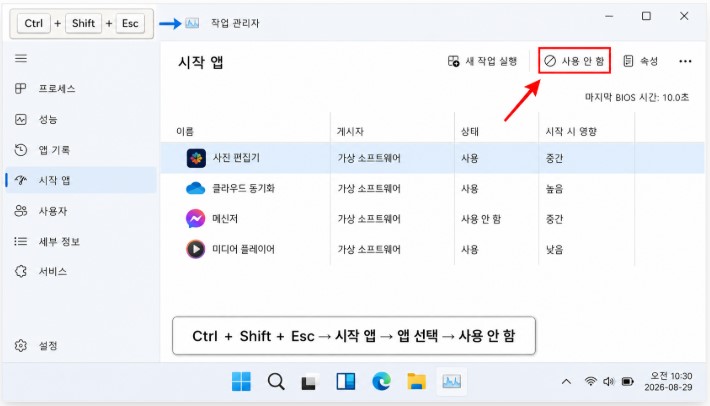This screenshot has width=710, height=406.
Task: Minimize the 작업 관리자 window
Action: [609, 16]
